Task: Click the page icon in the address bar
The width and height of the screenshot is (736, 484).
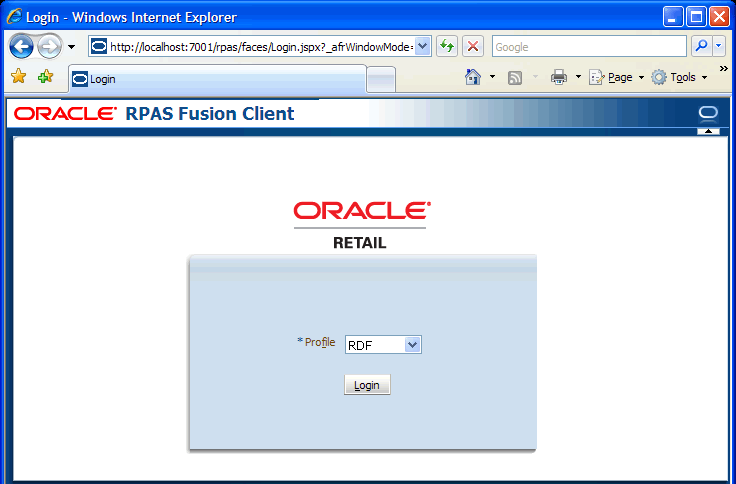Action: [99, 46]
